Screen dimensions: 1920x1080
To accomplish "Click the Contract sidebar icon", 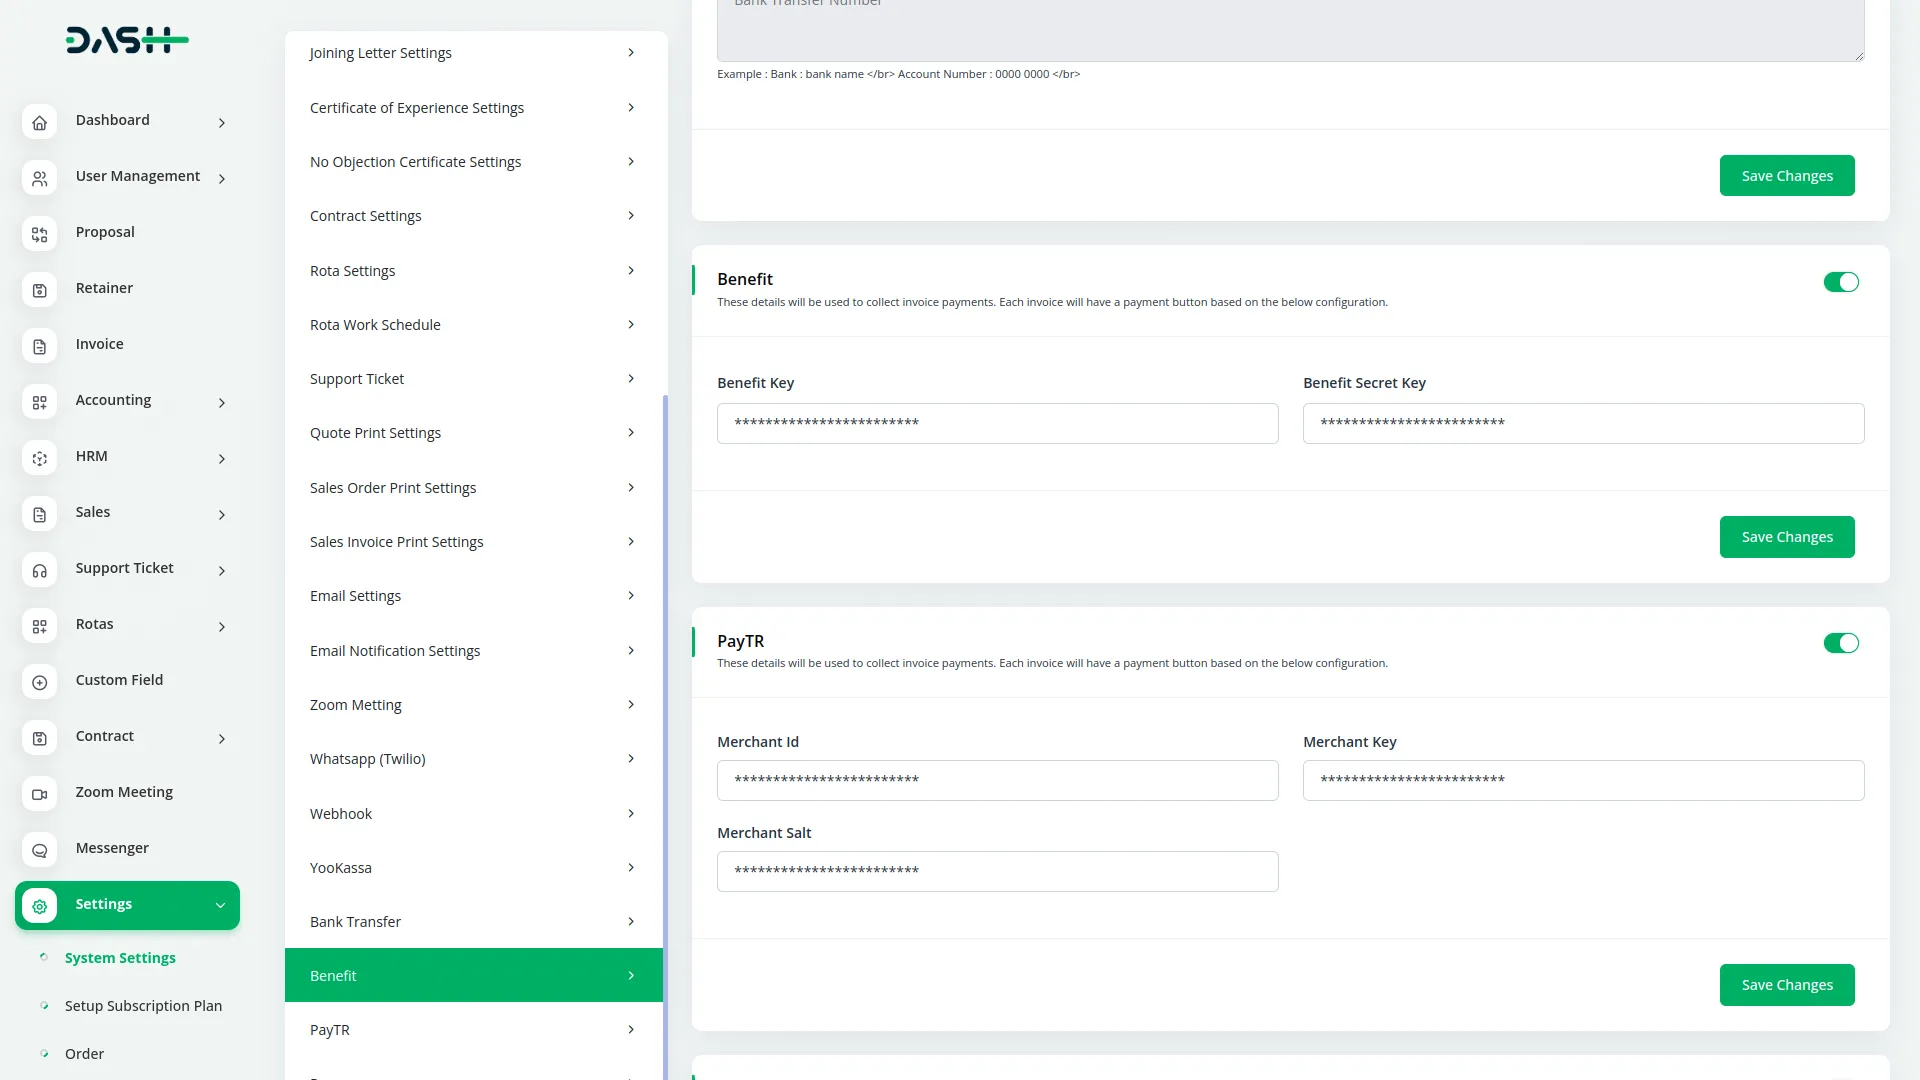I will tap(39, 738).
